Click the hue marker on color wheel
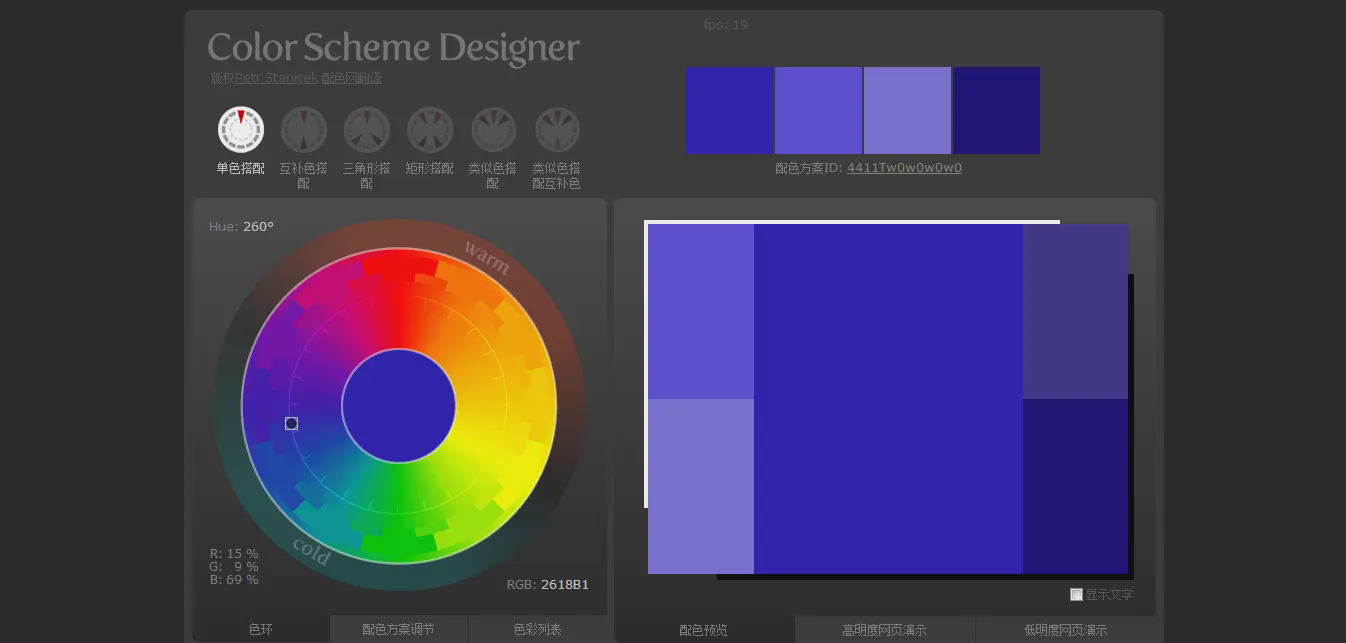Screen dimensions: 1346x643 click(x=292, y=424)
